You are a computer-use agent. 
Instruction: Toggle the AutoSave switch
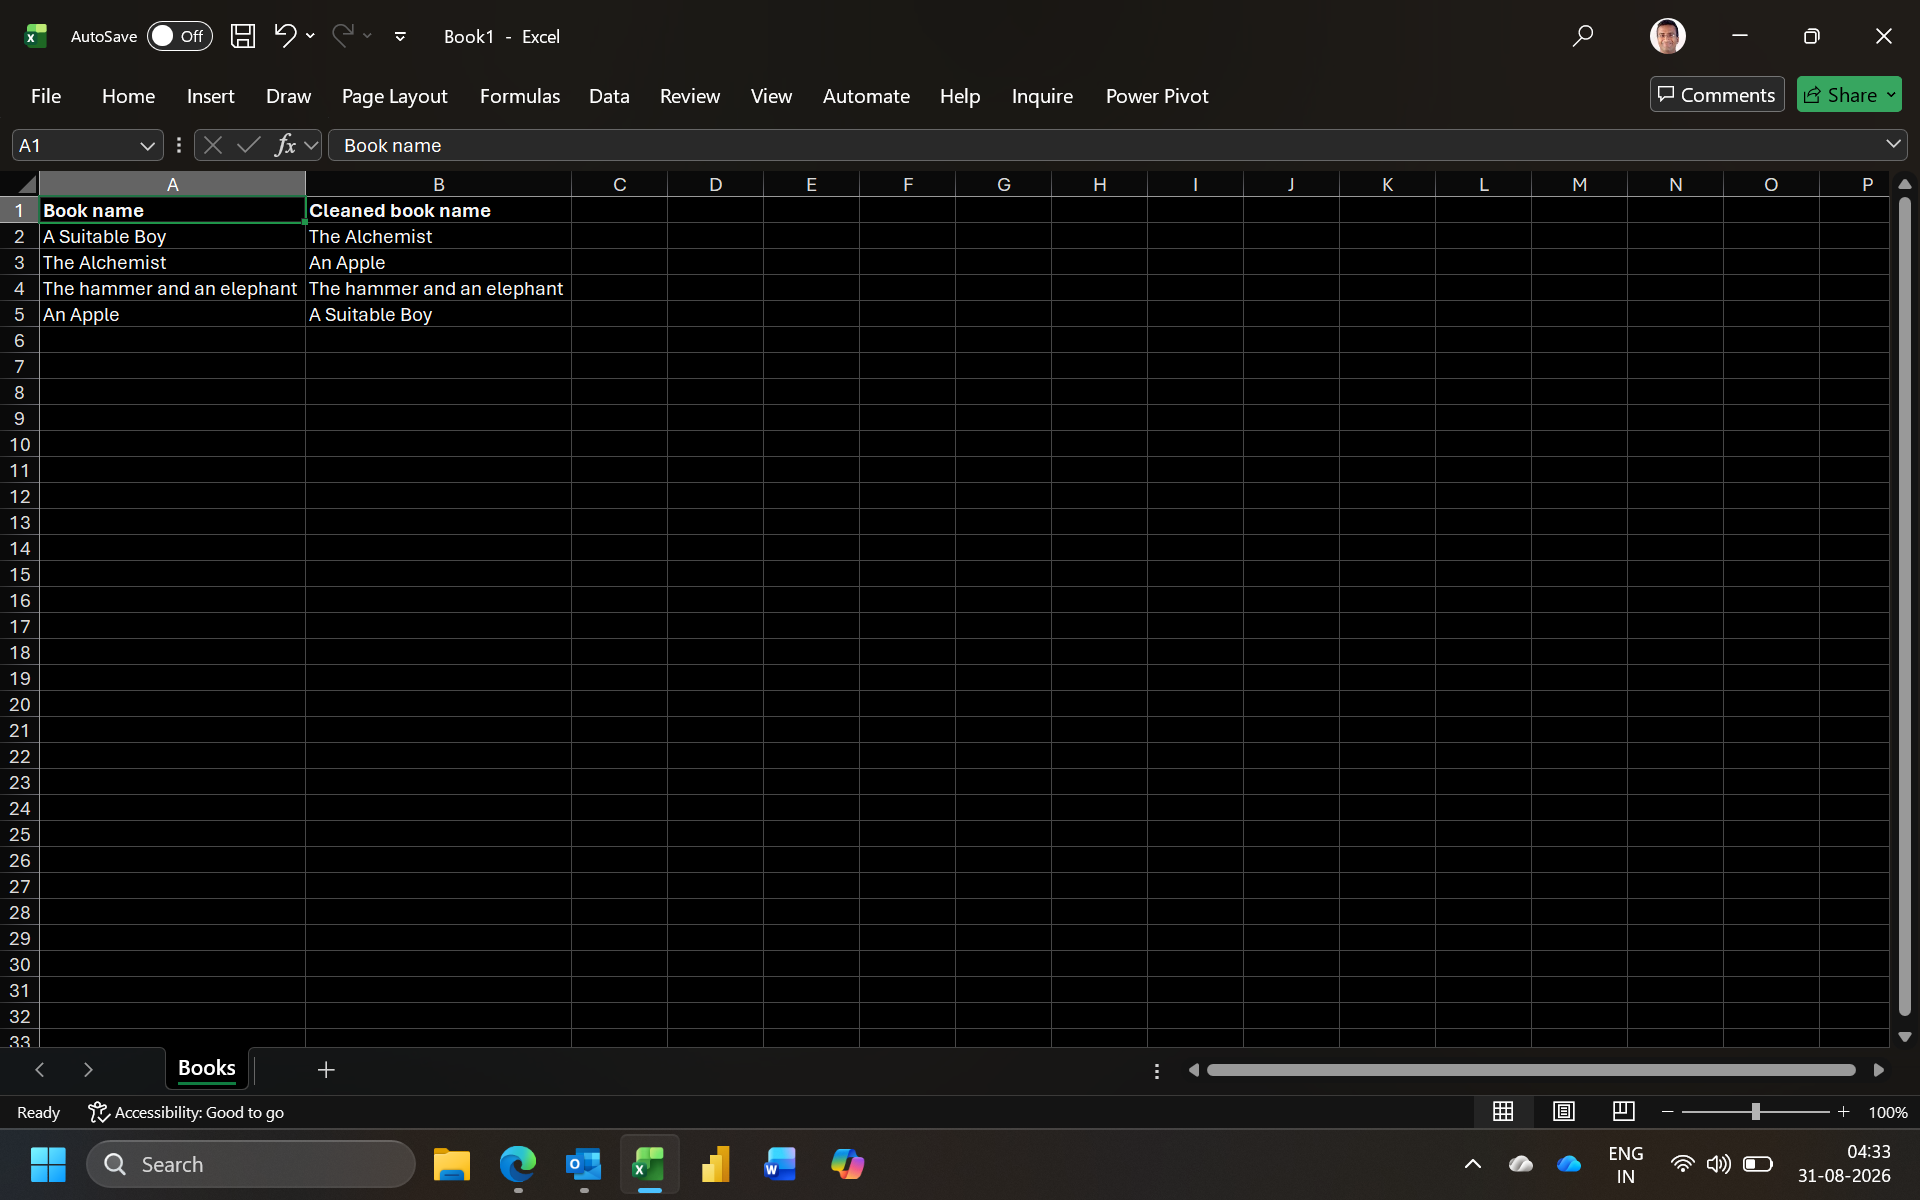tap(180, 36)
